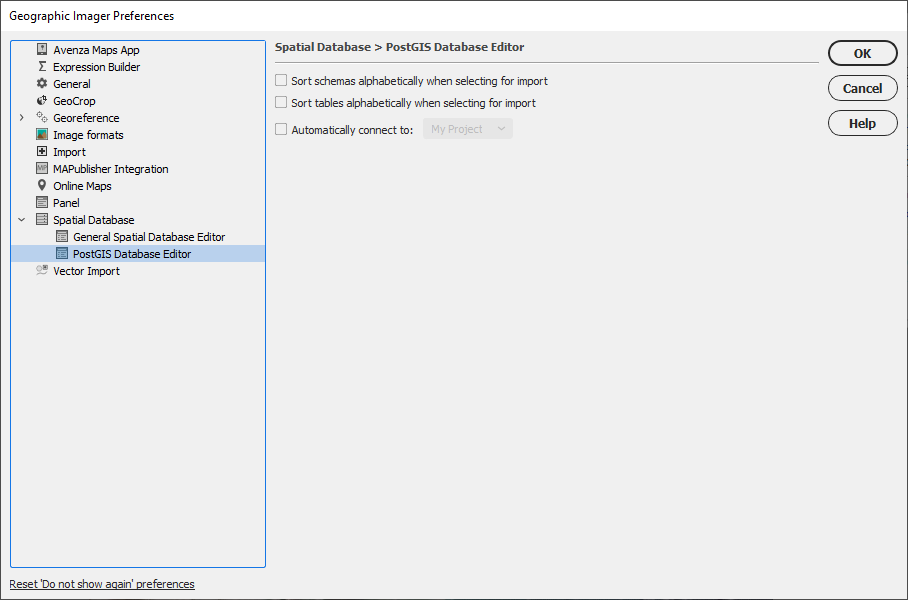Viewport: 908px width, 600px height.
Task: Open General Spatial Database Editor page
Action: coord(149,237)
